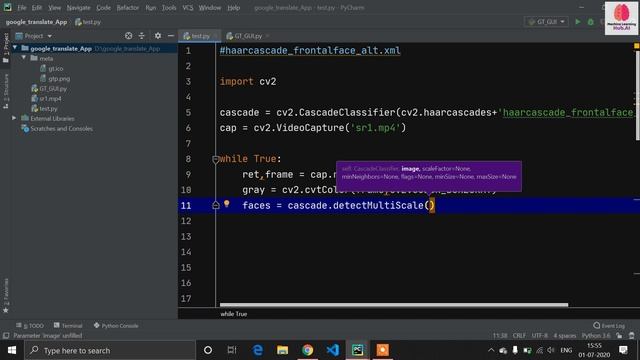Open Cortana circle icon in taskbar

pos(208,350)
